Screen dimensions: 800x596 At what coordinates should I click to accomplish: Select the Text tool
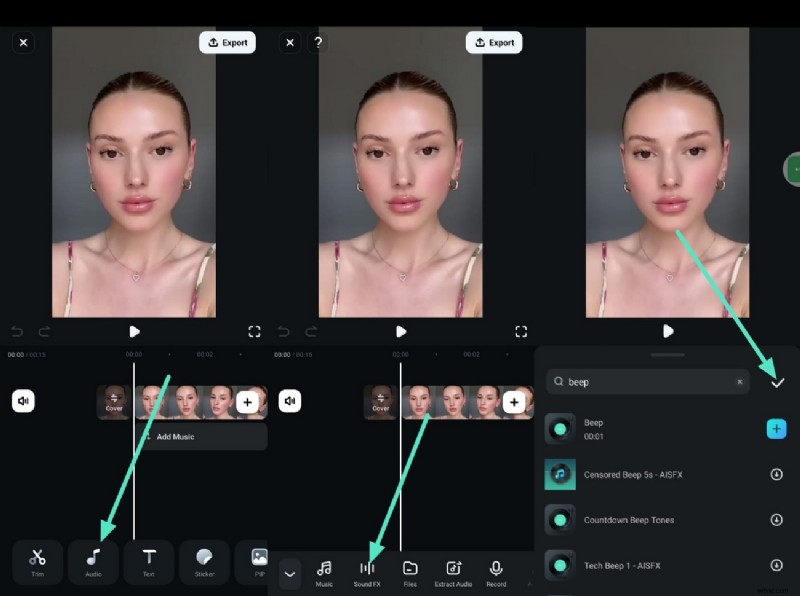[149, 562]
